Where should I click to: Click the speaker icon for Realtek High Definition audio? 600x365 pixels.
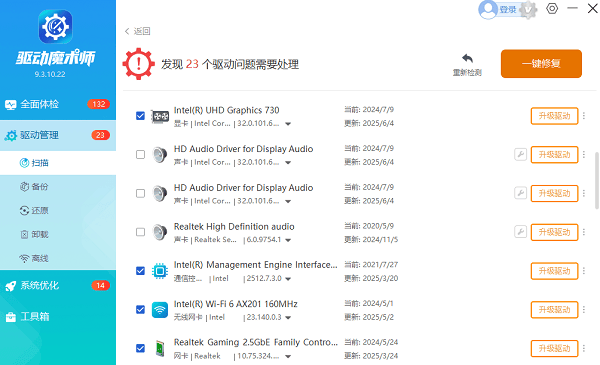point(160,232)
